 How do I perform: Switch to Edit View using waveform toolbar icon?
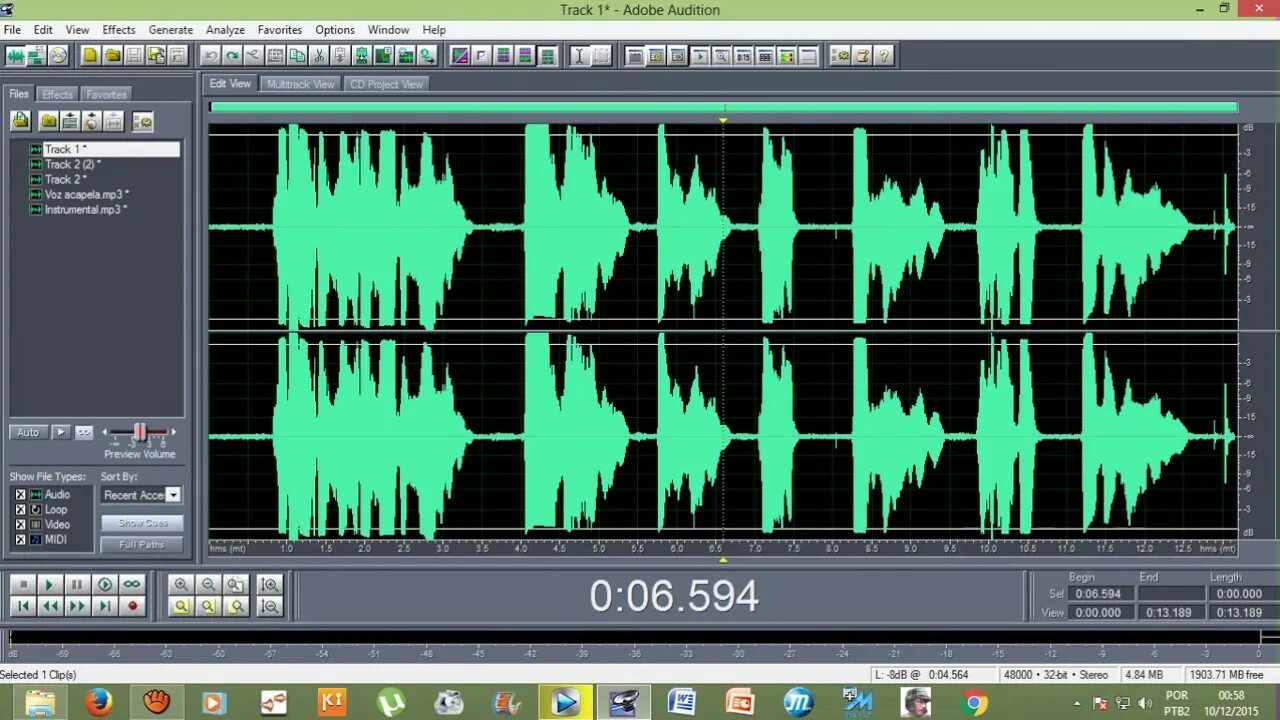(15, 56)
